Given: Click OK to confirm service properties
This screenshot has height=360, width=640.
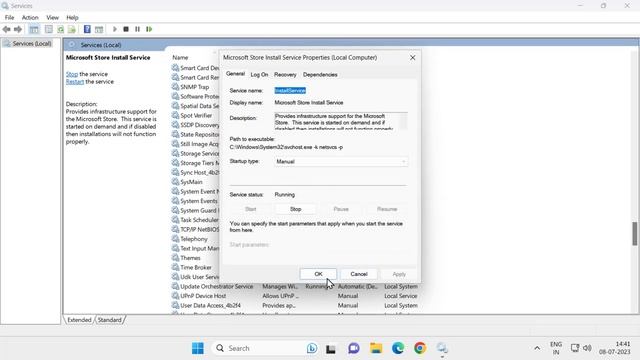Looking at the screenshot, I should tap(318, 274).
